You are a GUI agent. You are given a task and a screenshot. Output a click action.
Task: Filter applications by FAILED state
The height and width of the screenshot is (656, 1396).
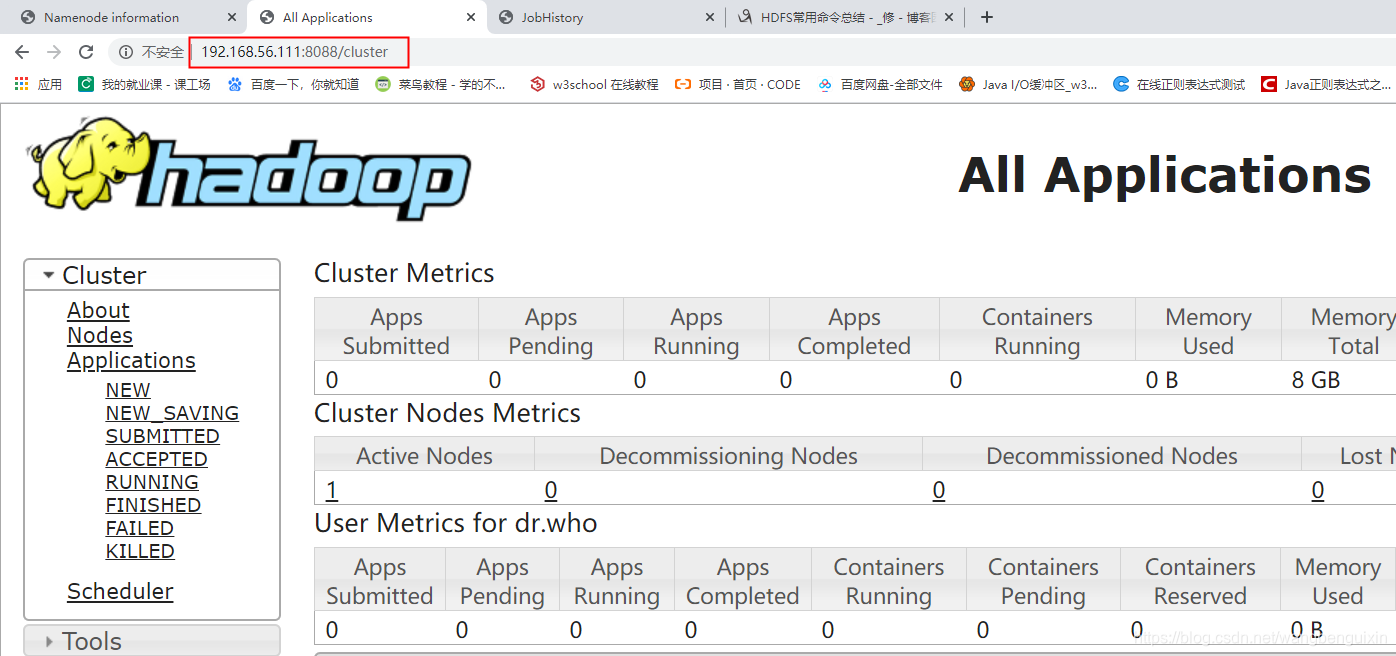139,528
